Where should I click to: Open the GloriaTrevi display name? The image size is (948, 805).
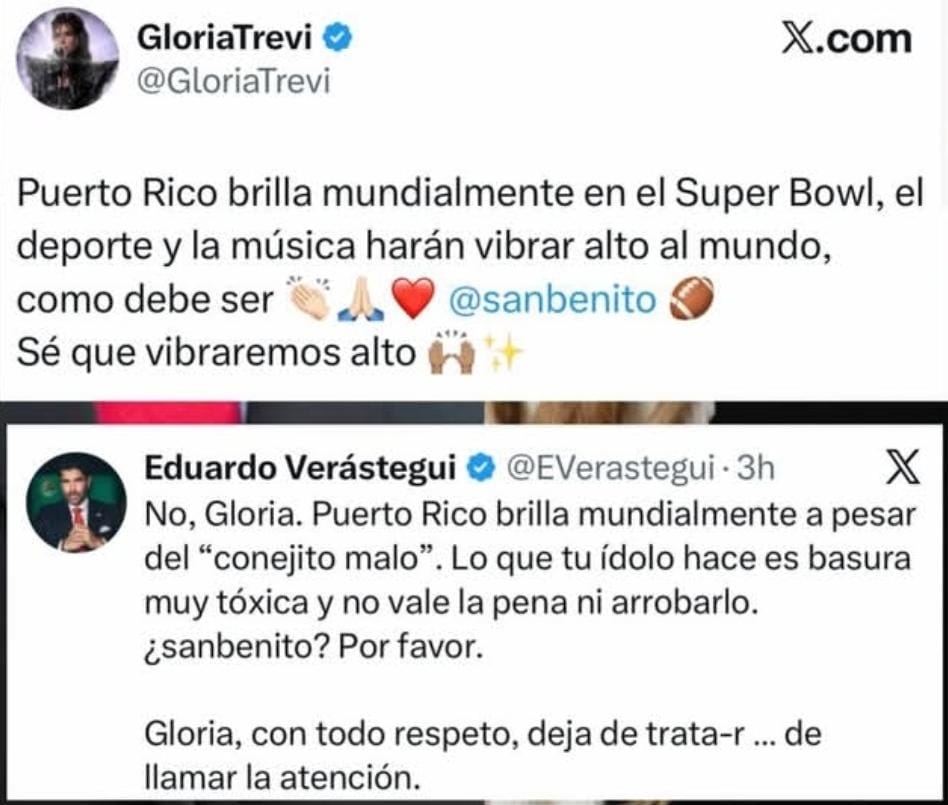(224, 37)
